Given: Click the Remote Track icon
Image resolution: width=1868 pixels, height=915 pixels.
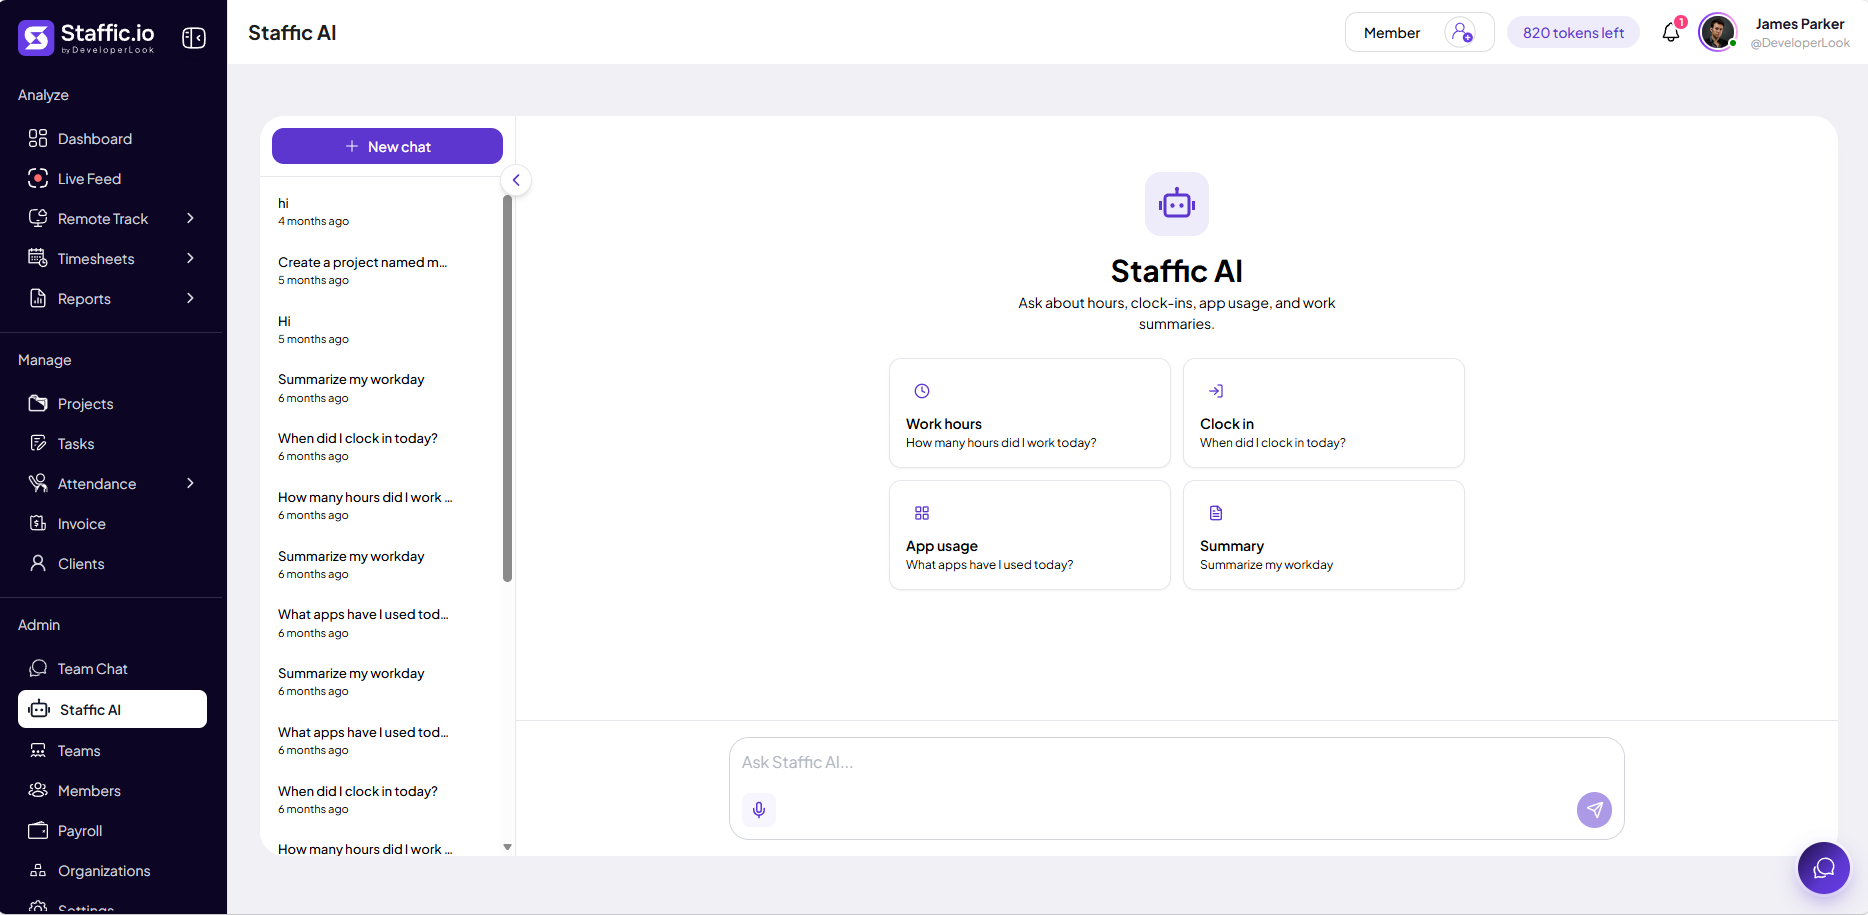Looking at the screenshot, I should 38,218.
